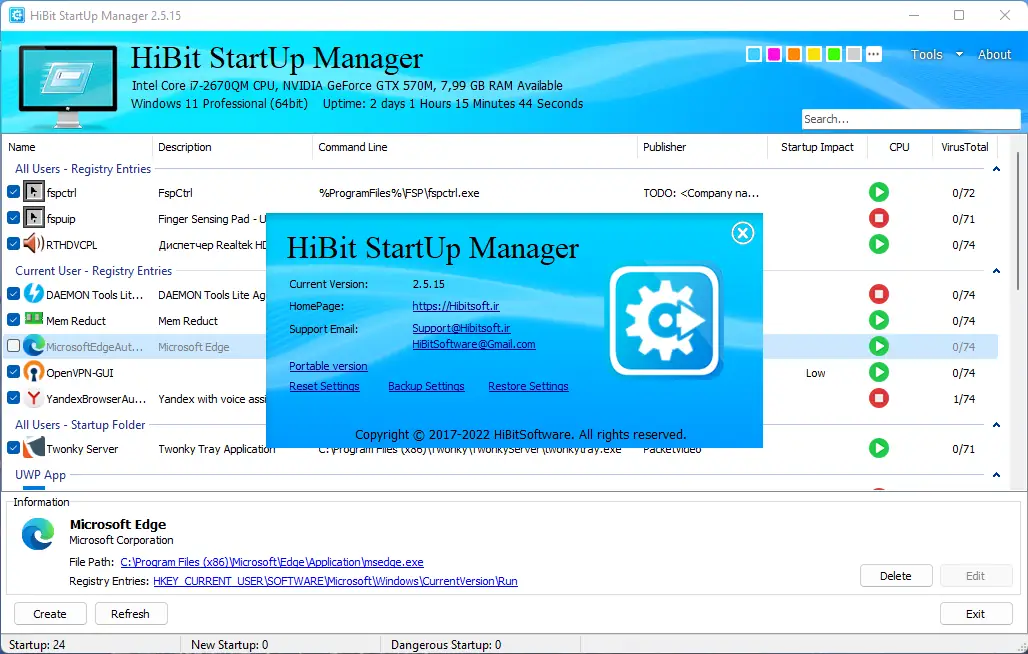1028x654 pixels.
Task: Uncheck the OpenVPN-GUI entry
Action: pos(13,372)
